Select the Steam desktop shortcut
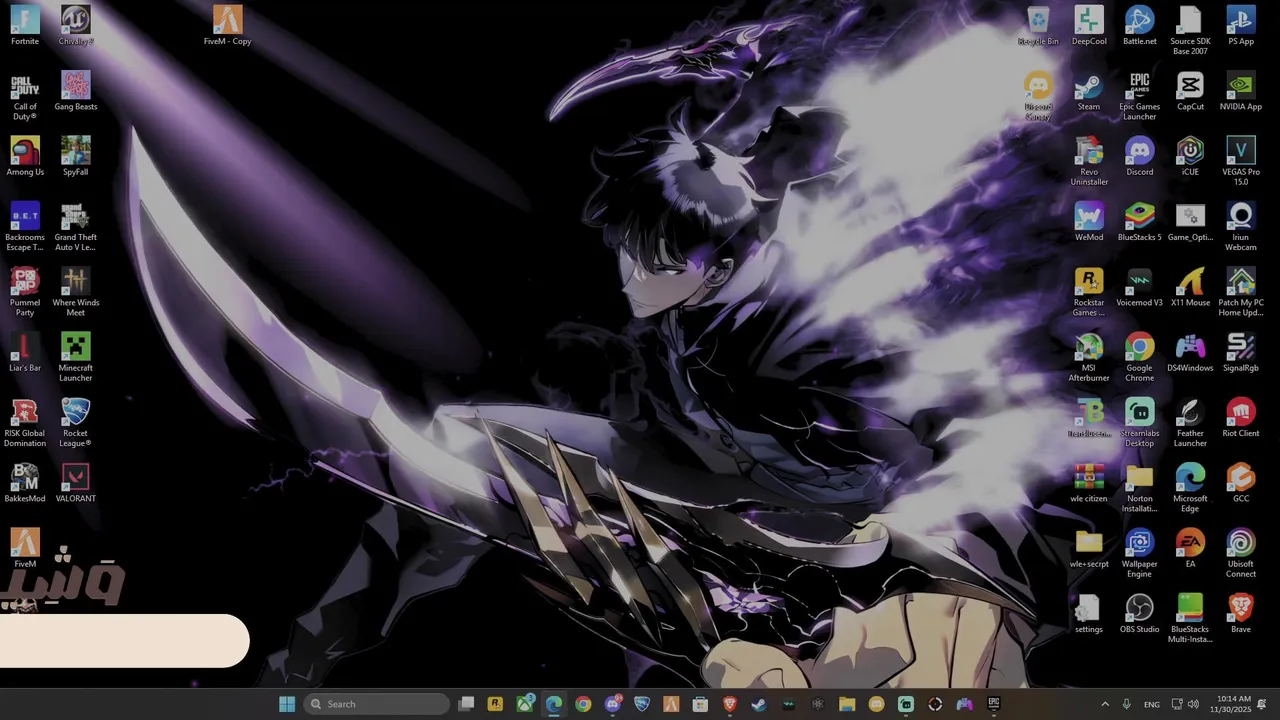 (x=1089, y=91)
